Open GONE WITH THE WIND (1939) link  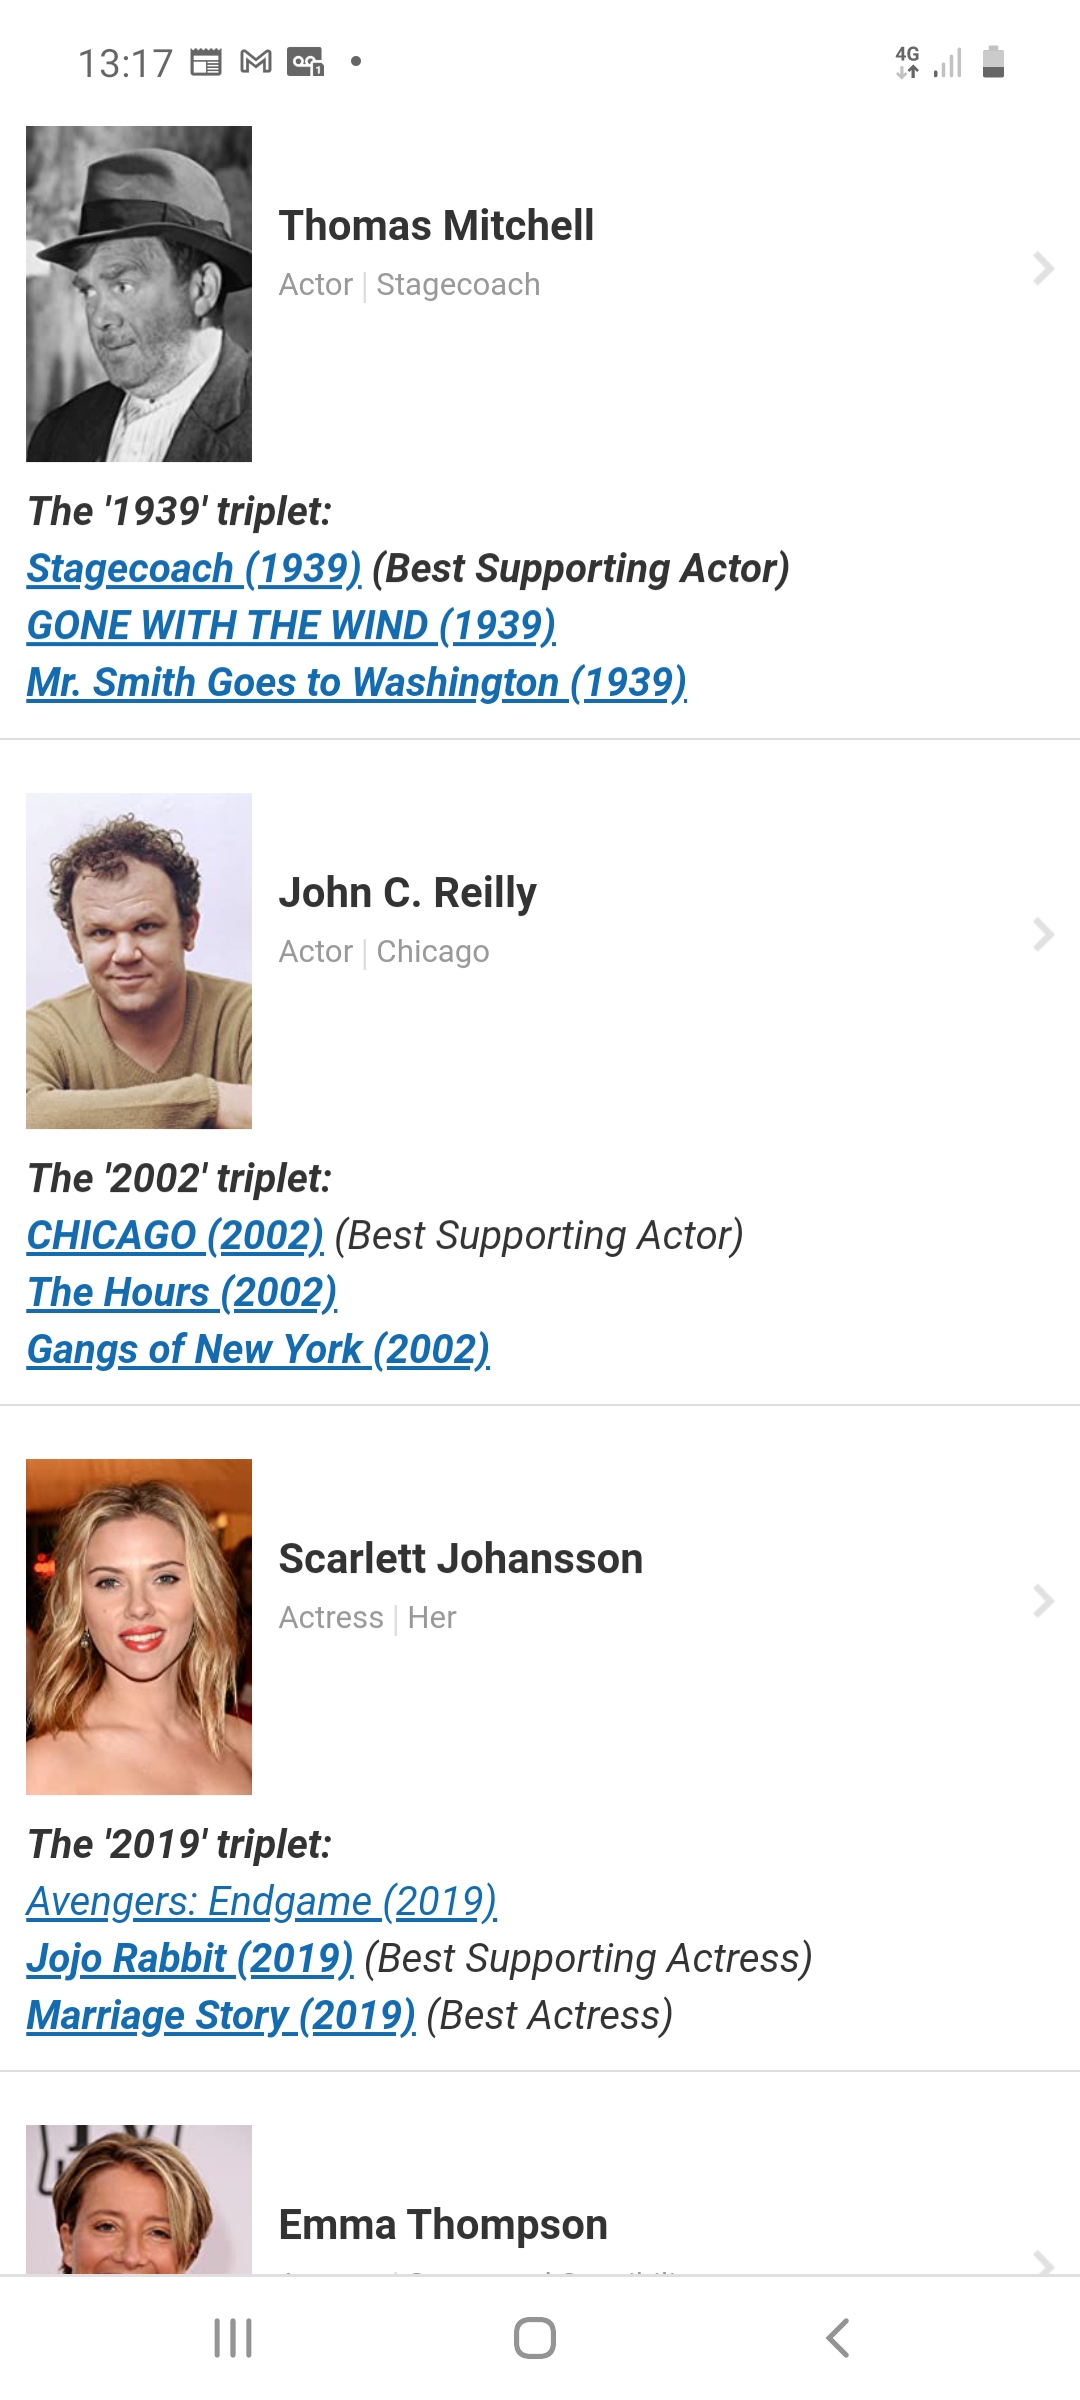click(x=291, y=625)
